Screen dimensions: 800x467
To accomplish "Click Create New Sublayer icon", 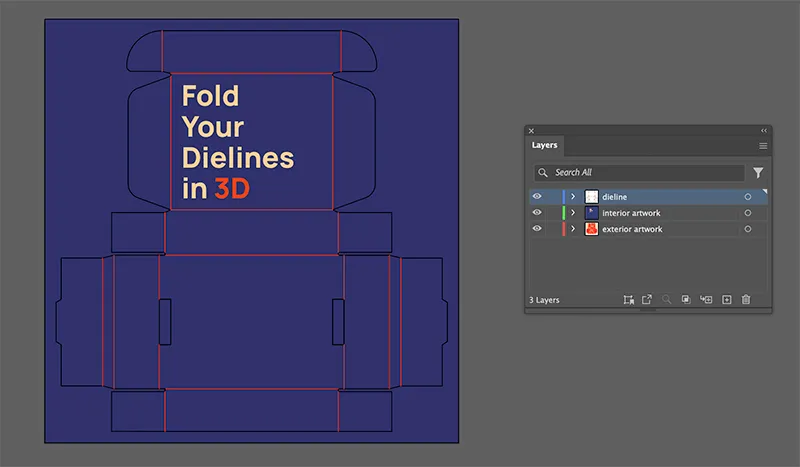I will pos(706,300).
